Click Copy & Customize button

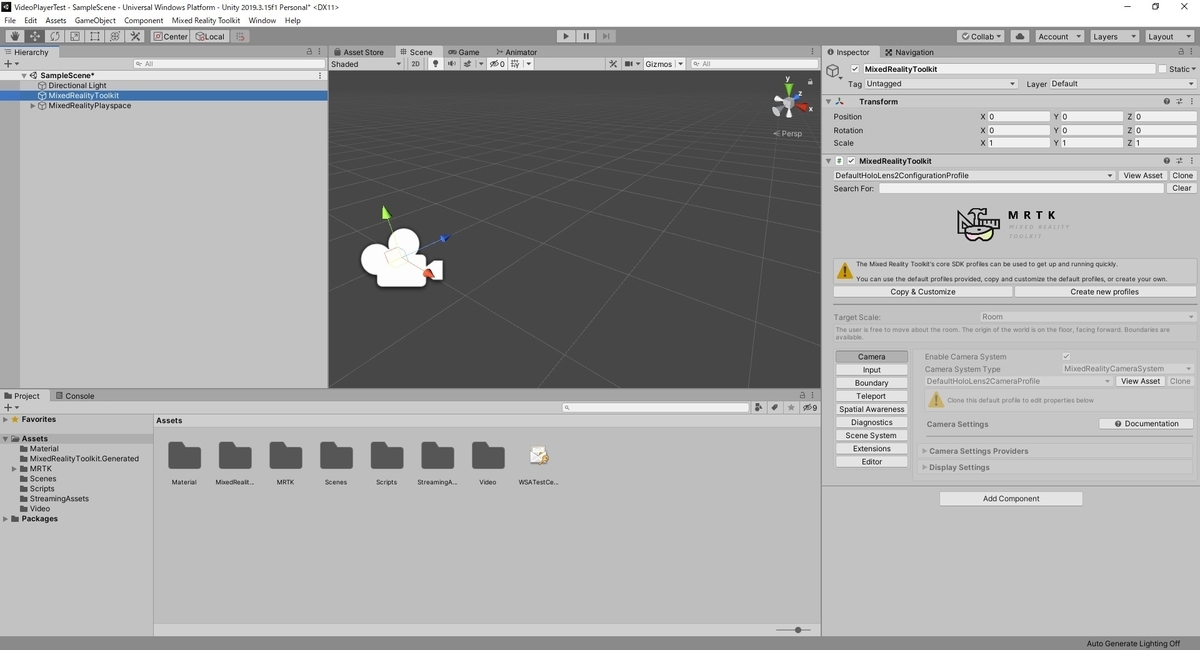(x=923, y=292)
